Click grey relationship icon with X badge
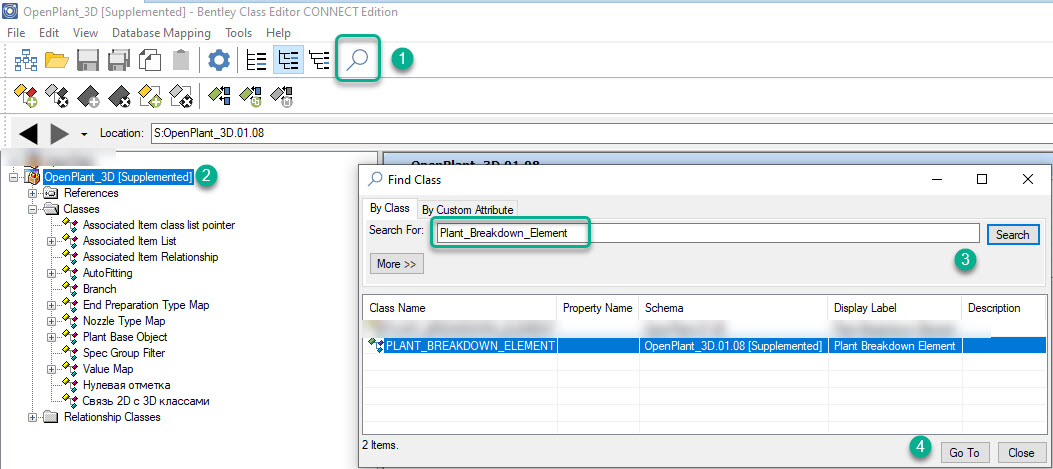This screenshot has height=469, width=1053. tap(181, 96)
